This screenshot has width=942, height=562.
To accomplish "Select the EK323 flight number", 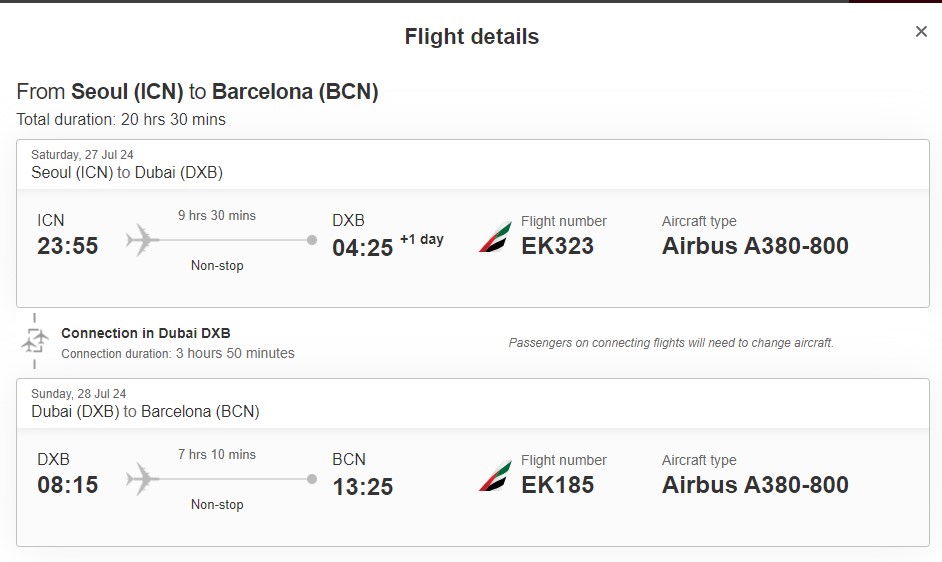I will pos(558,246).
